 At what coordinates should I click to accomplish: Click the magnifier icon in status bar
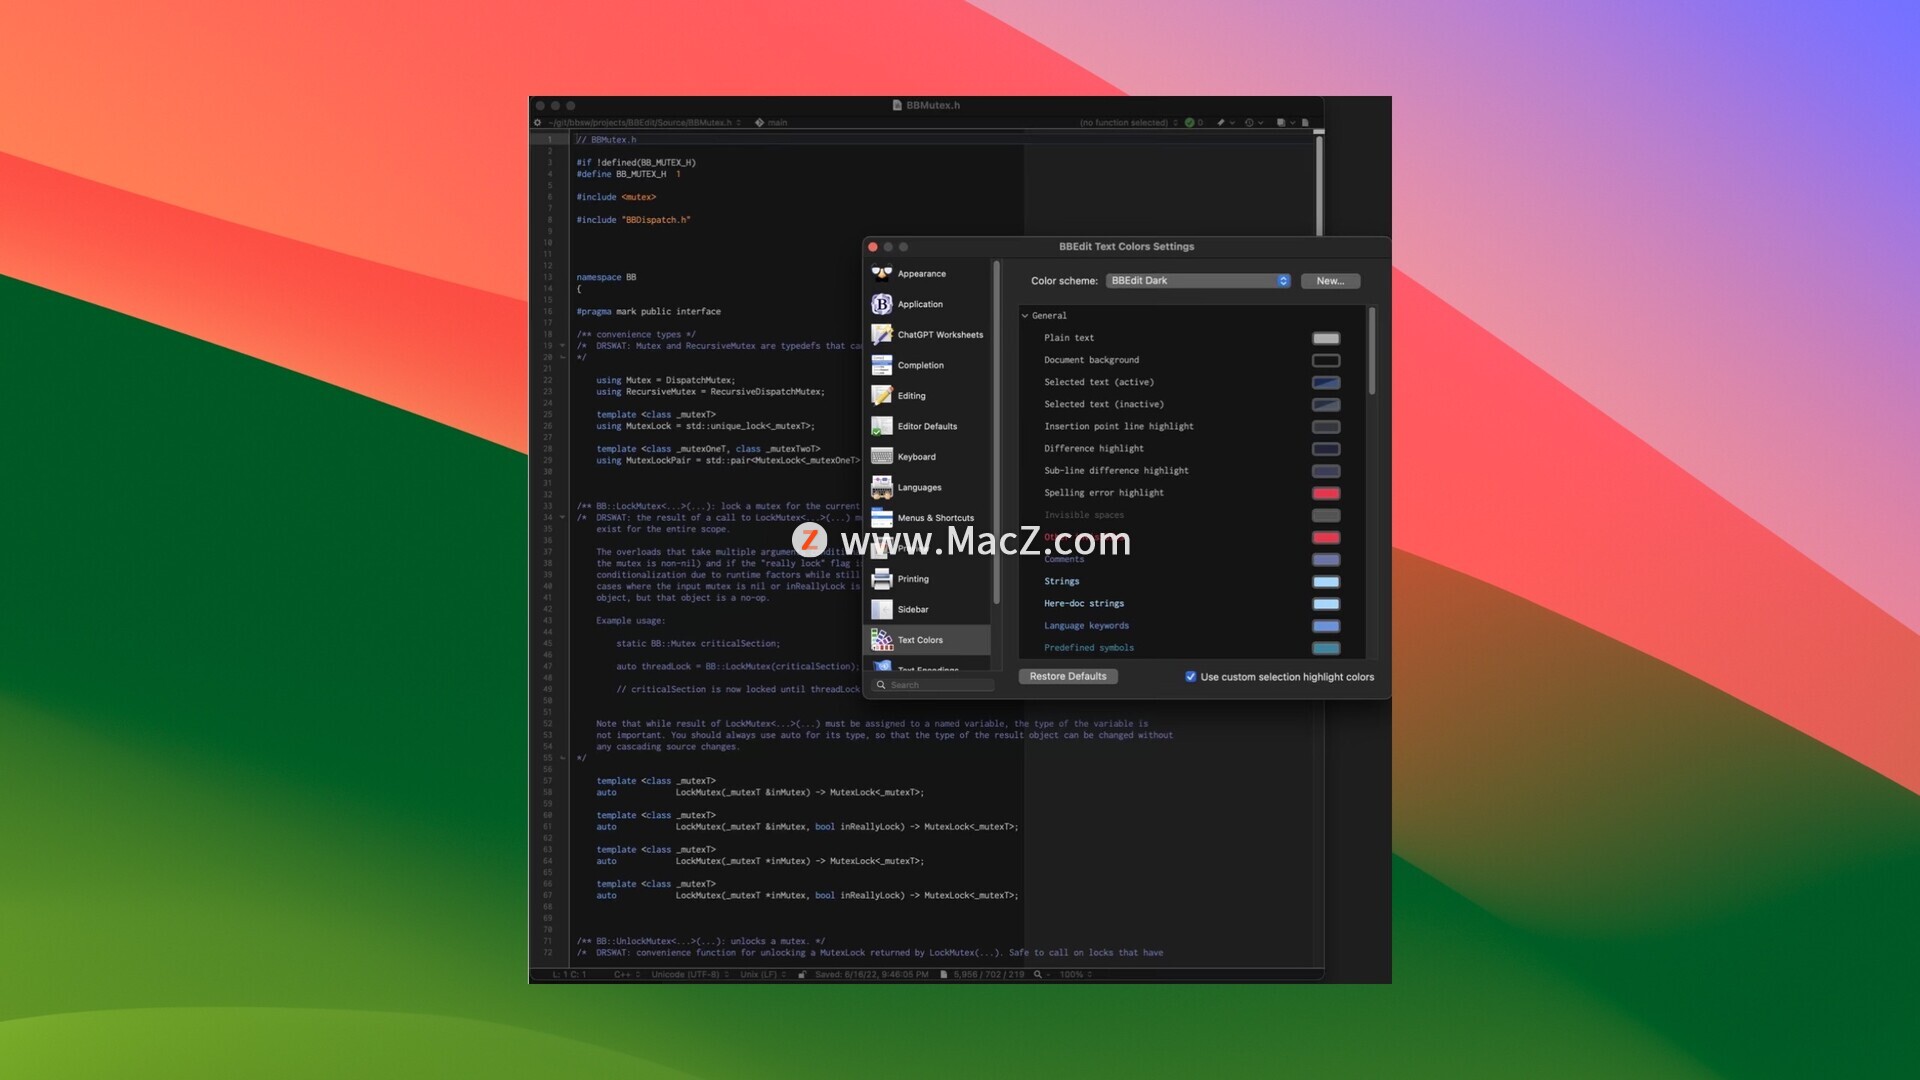tap(1038, 974)
